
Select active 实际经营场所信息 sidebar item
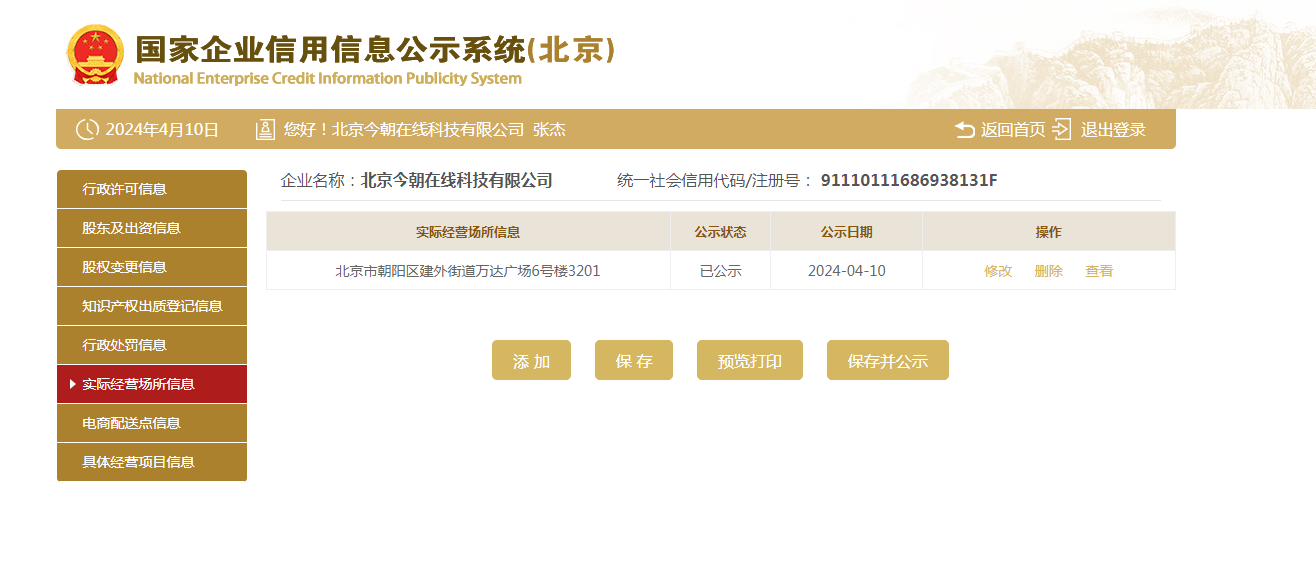click(152, 384)
